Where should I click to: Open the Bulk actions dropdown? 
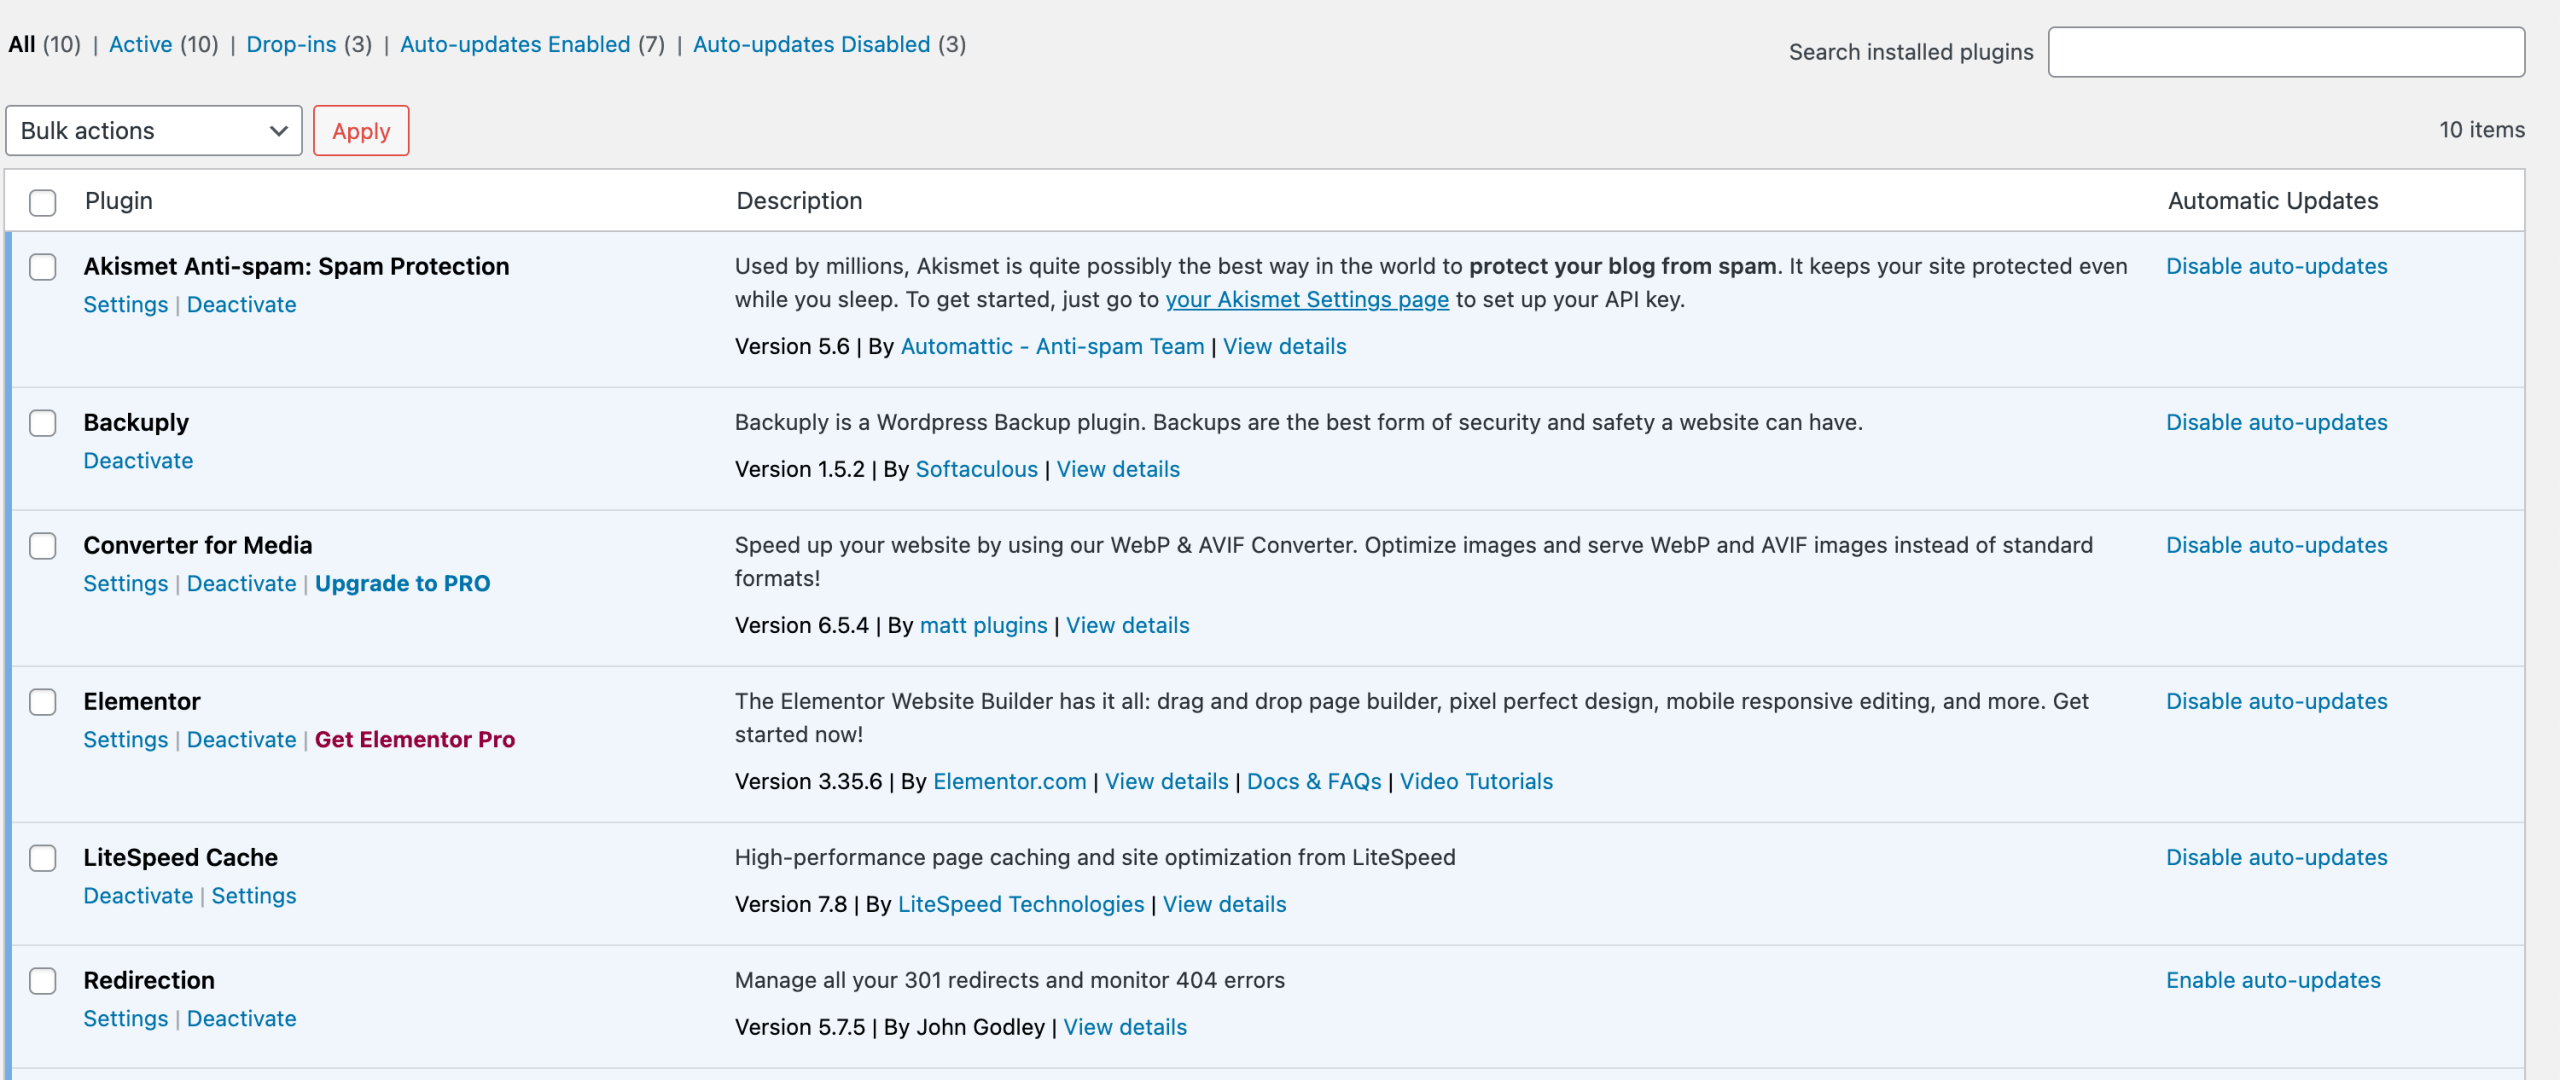153,130
